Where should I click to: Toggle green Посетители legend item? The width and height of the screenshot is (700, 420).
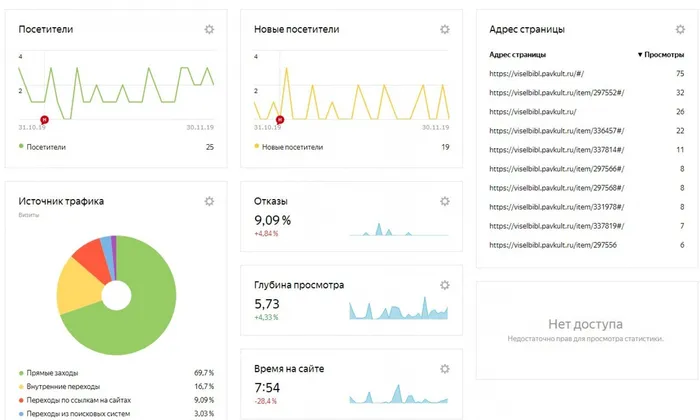tap(42, 147)
